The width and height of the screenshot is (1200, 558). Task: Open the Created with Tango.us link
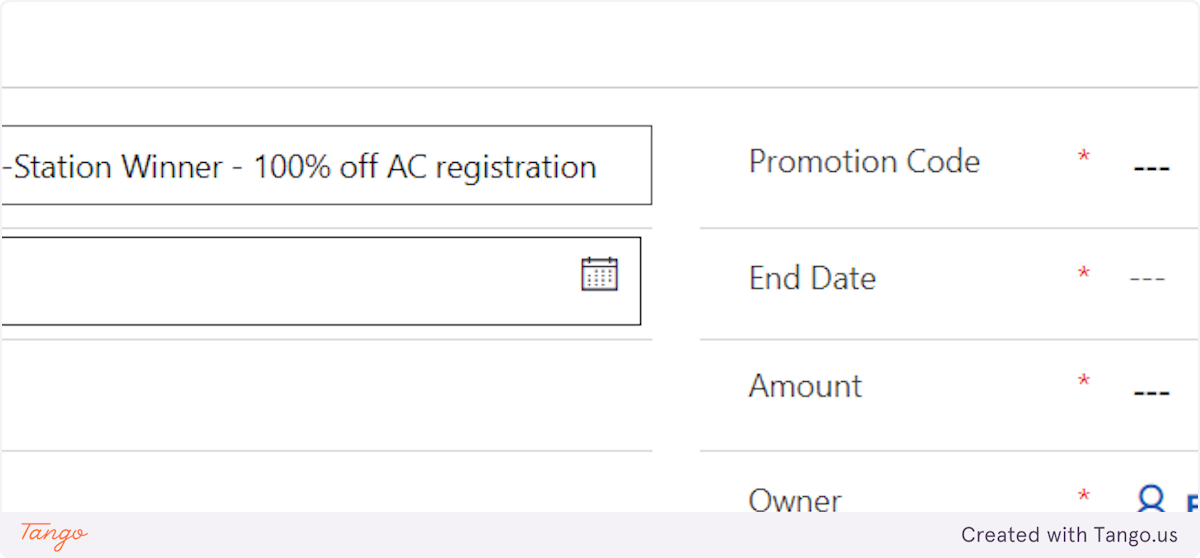pos(1069,535)
